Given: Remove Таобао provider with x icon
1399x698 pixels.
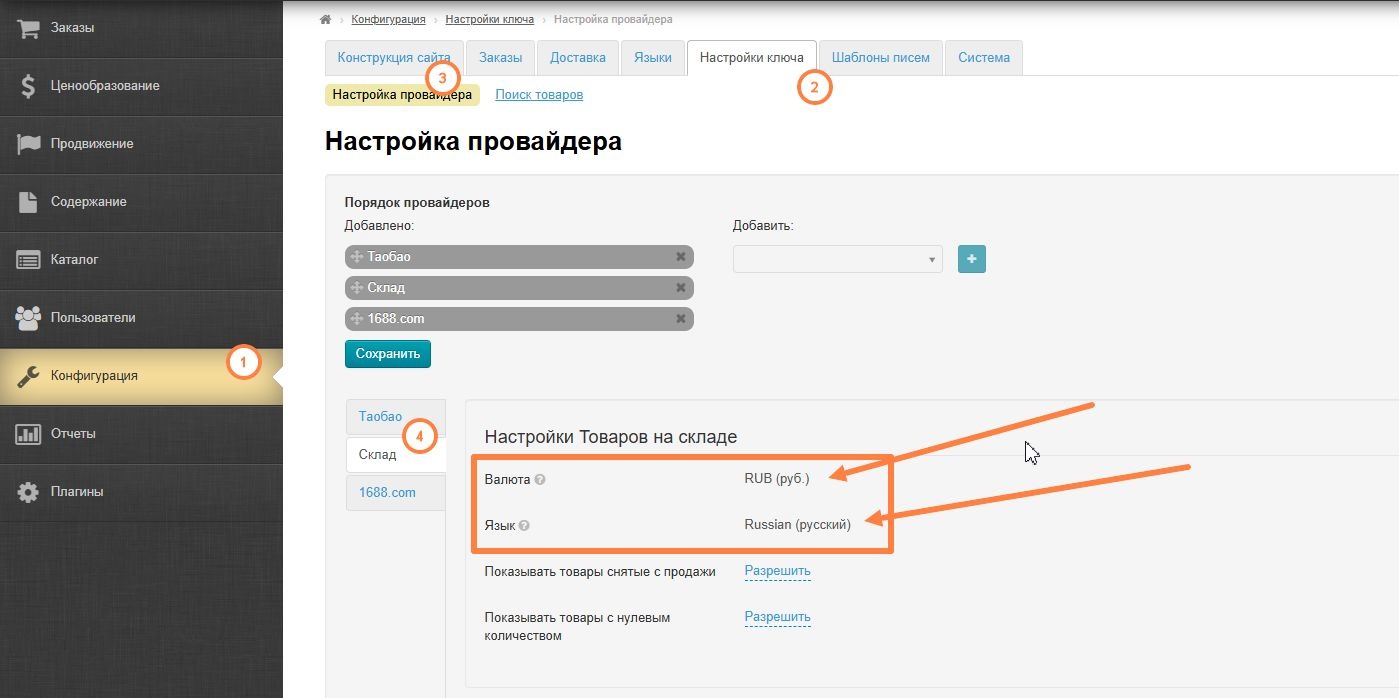Looking at the screenshot, I should (681, 257).
